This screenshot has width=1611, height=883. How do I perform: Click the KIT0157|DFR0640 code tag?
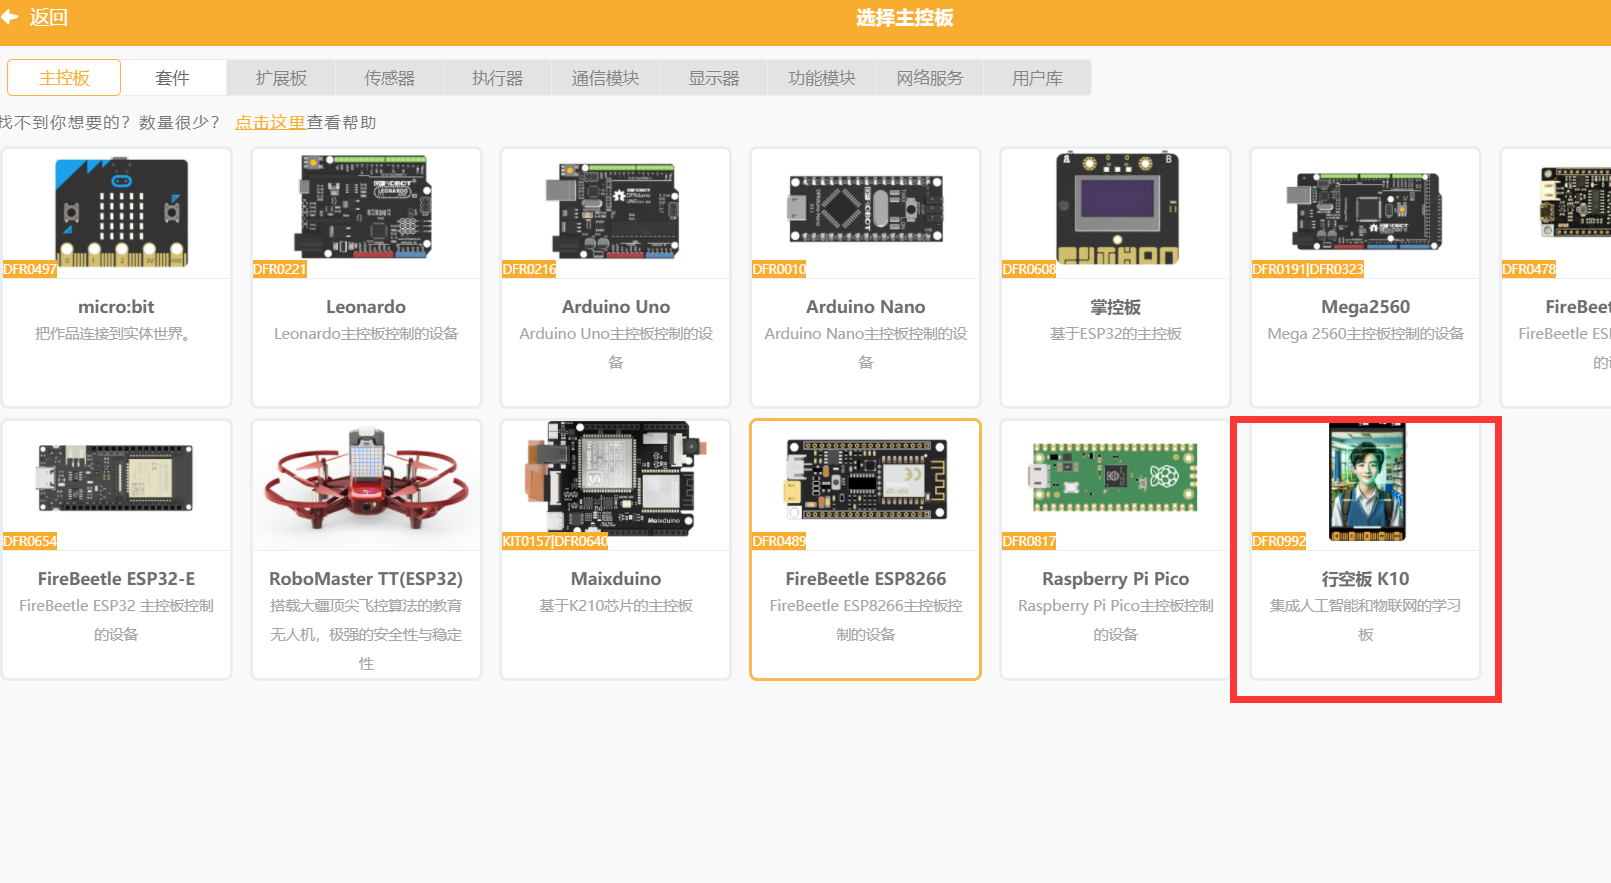pos(555,541)
